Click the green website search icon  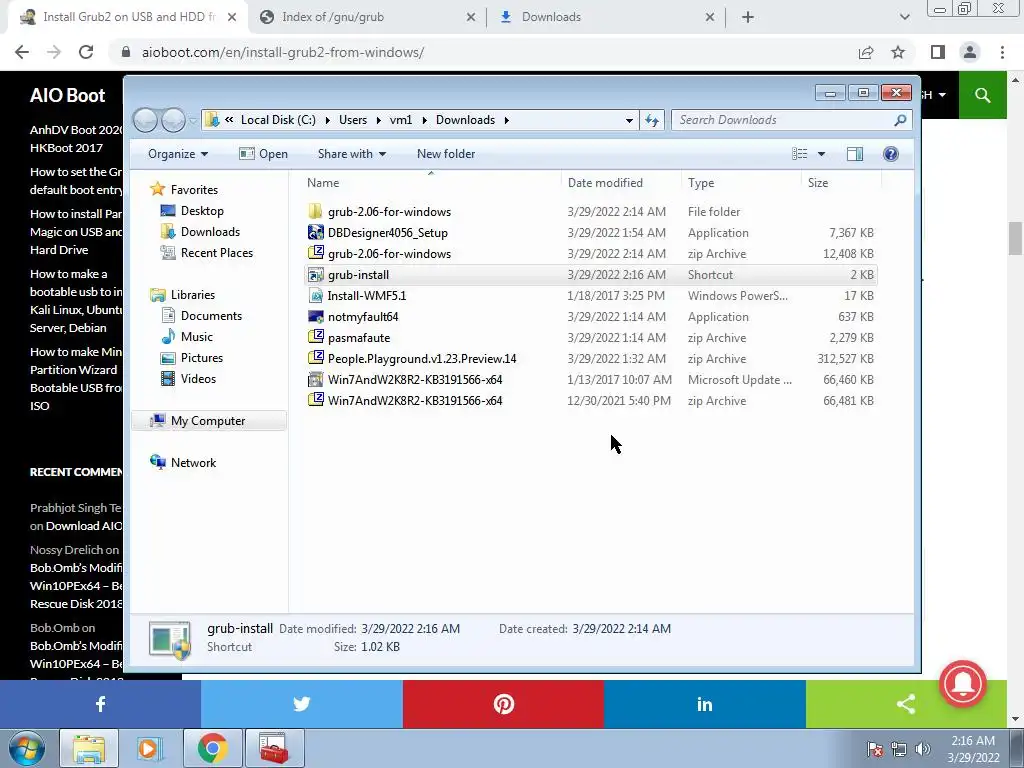982,95
